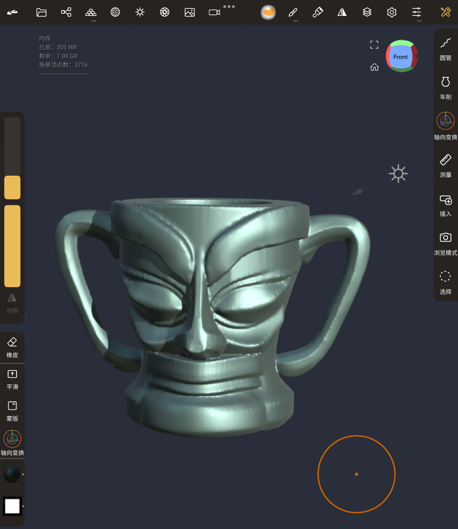Toggle fullscreen view mode
The width and height of the screenshot is (458, 529).
[x=374, y=45]
